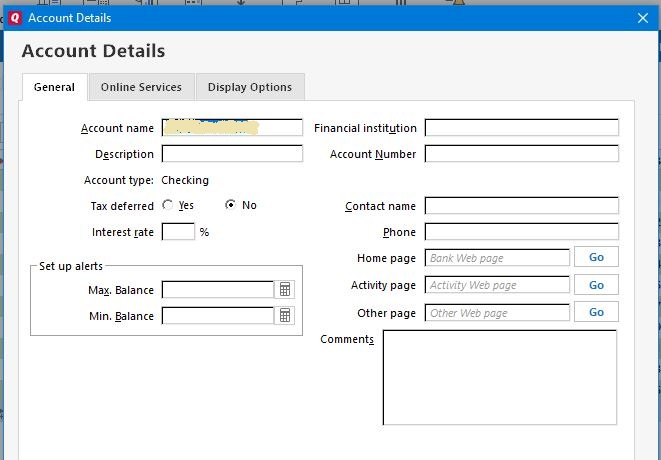Click the Min. Balance input box

click(218, 315)
